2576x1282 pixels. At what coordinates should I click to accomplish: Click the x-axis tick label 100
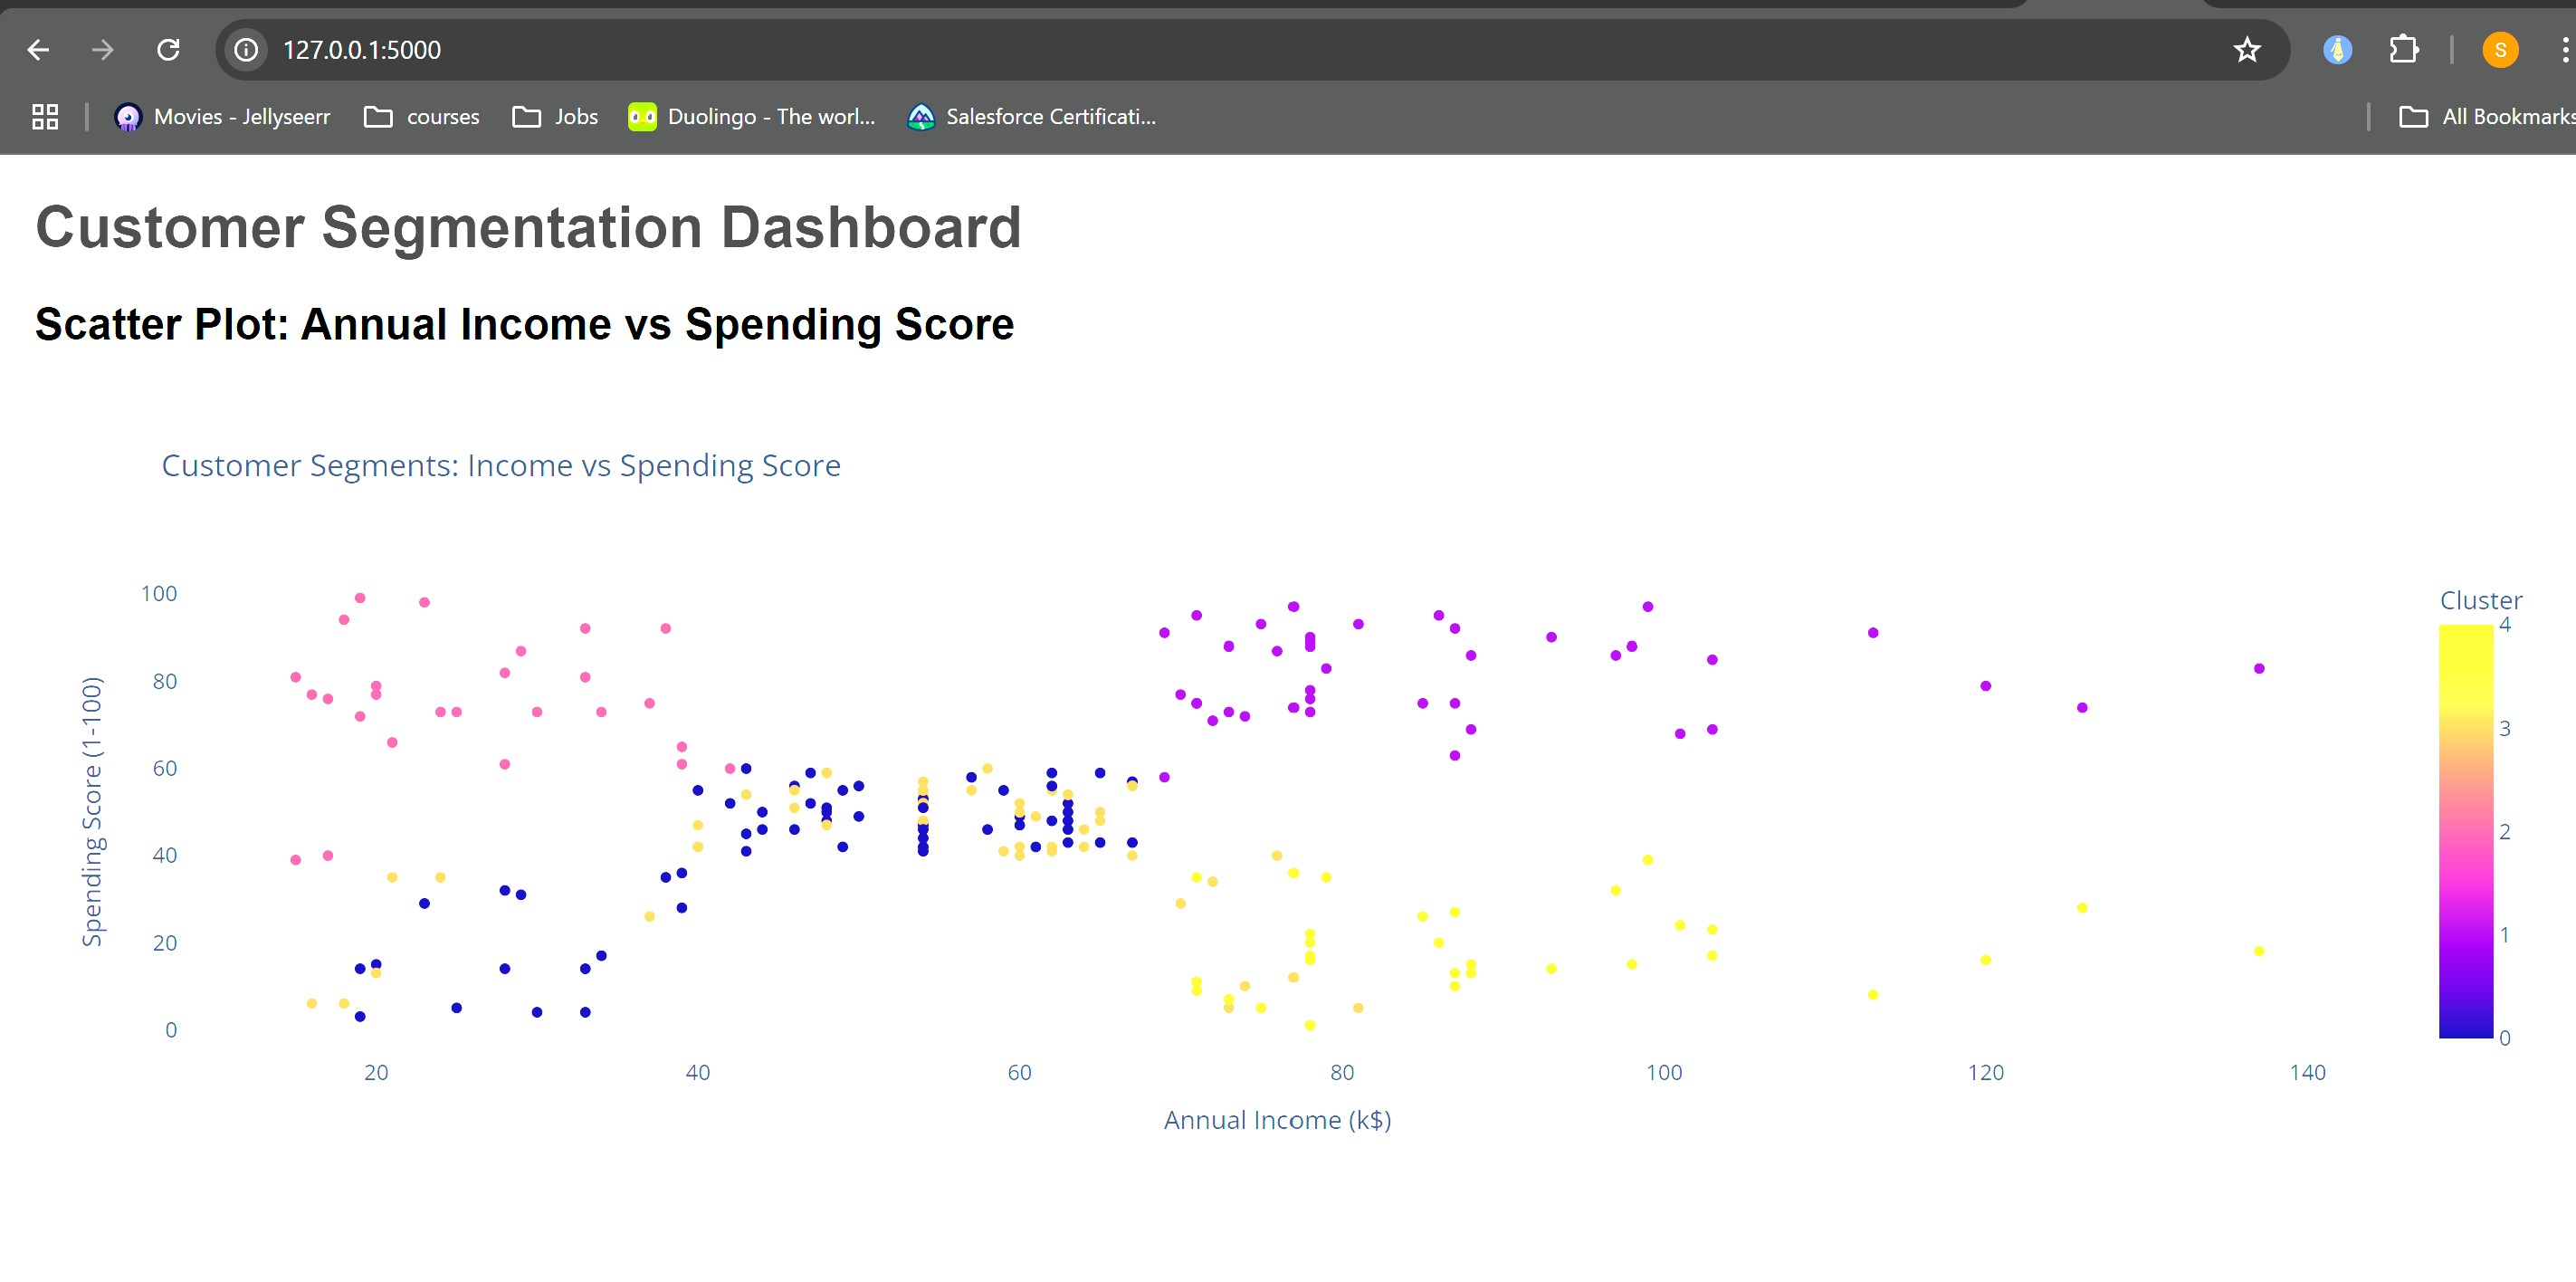click(1664, 1073)
